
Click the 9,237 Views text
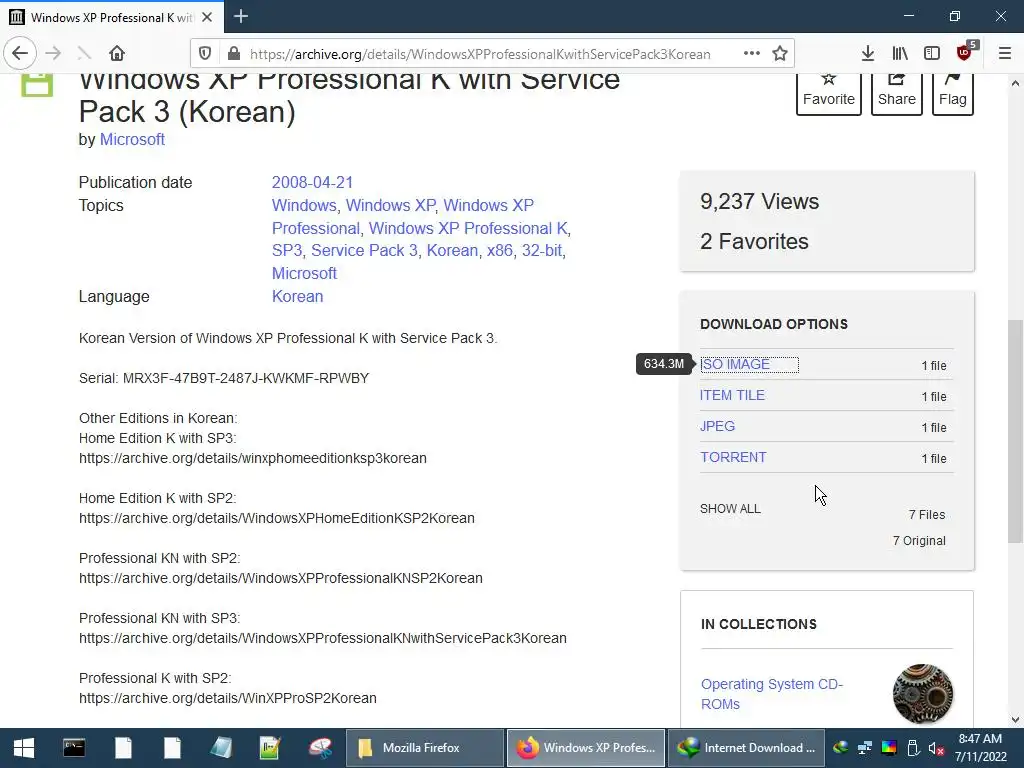pyautogui.click(x=759, y=201)
